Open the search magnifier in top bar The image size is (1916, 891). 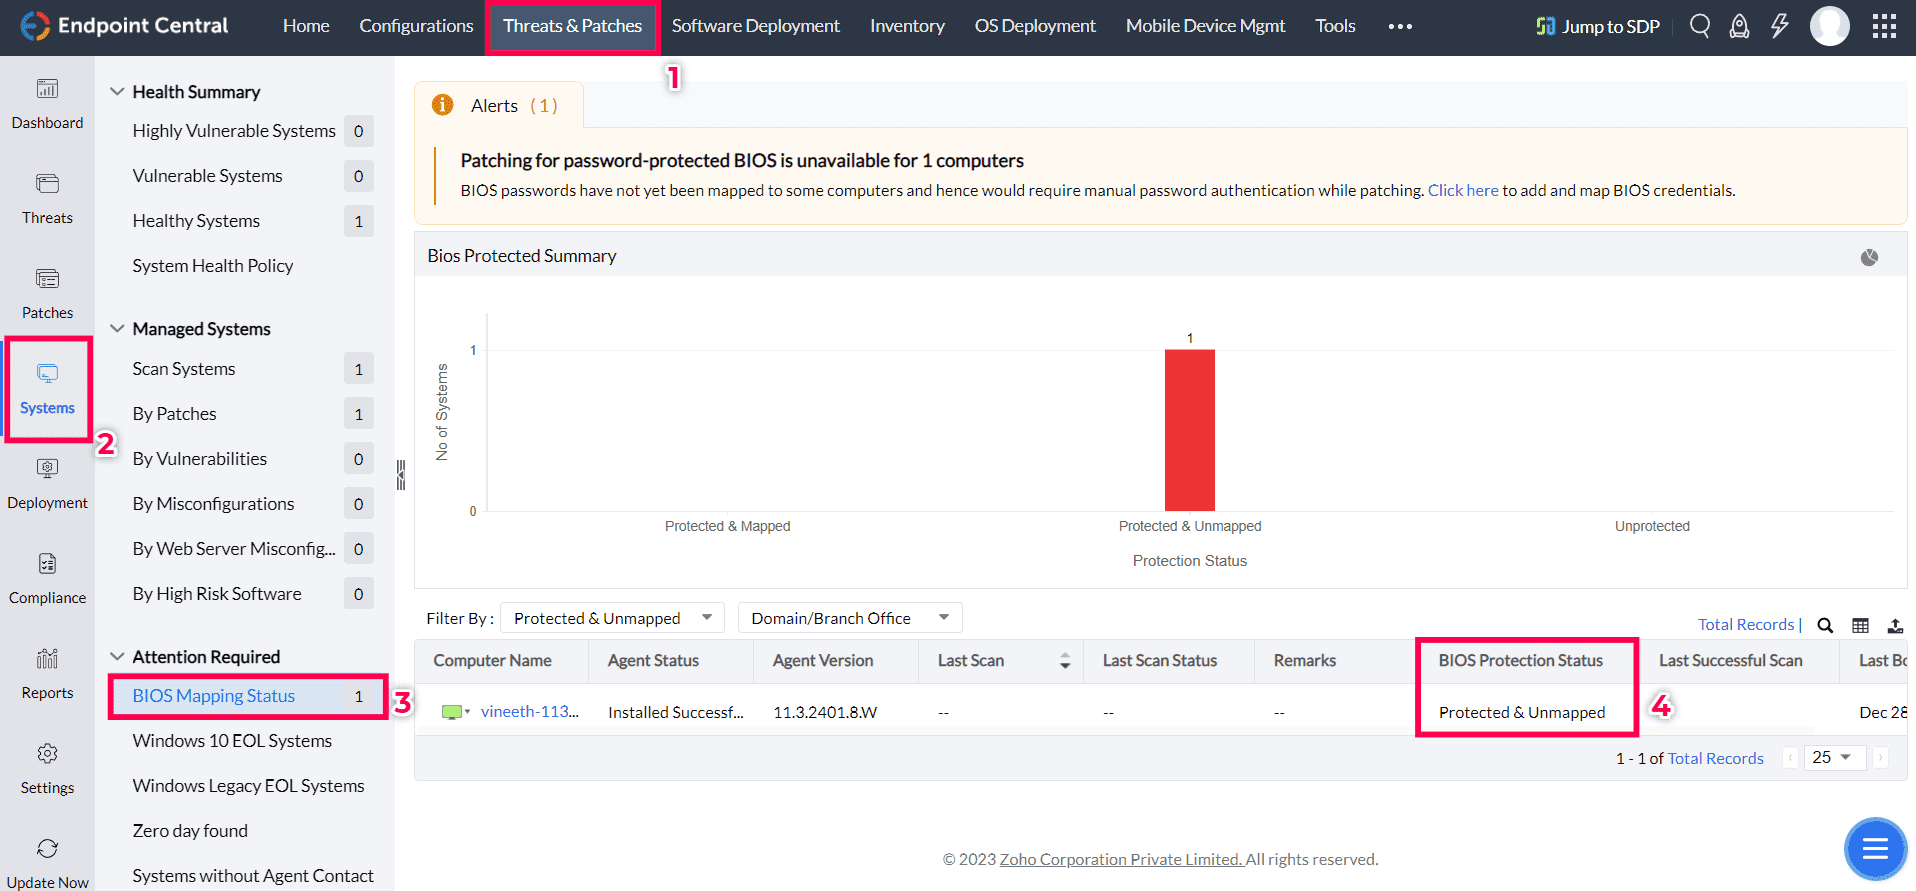click(x=1700, y=26)
